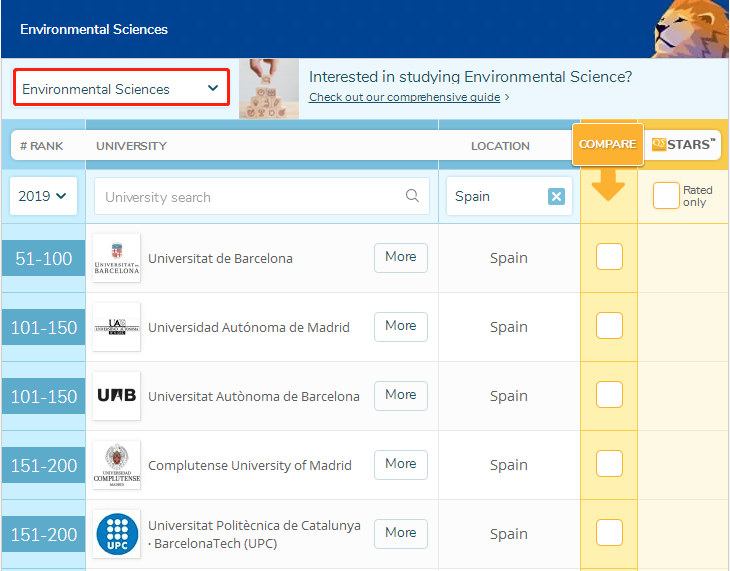
Task: Click the Spain location filter field
Action: tap(509, 196)
